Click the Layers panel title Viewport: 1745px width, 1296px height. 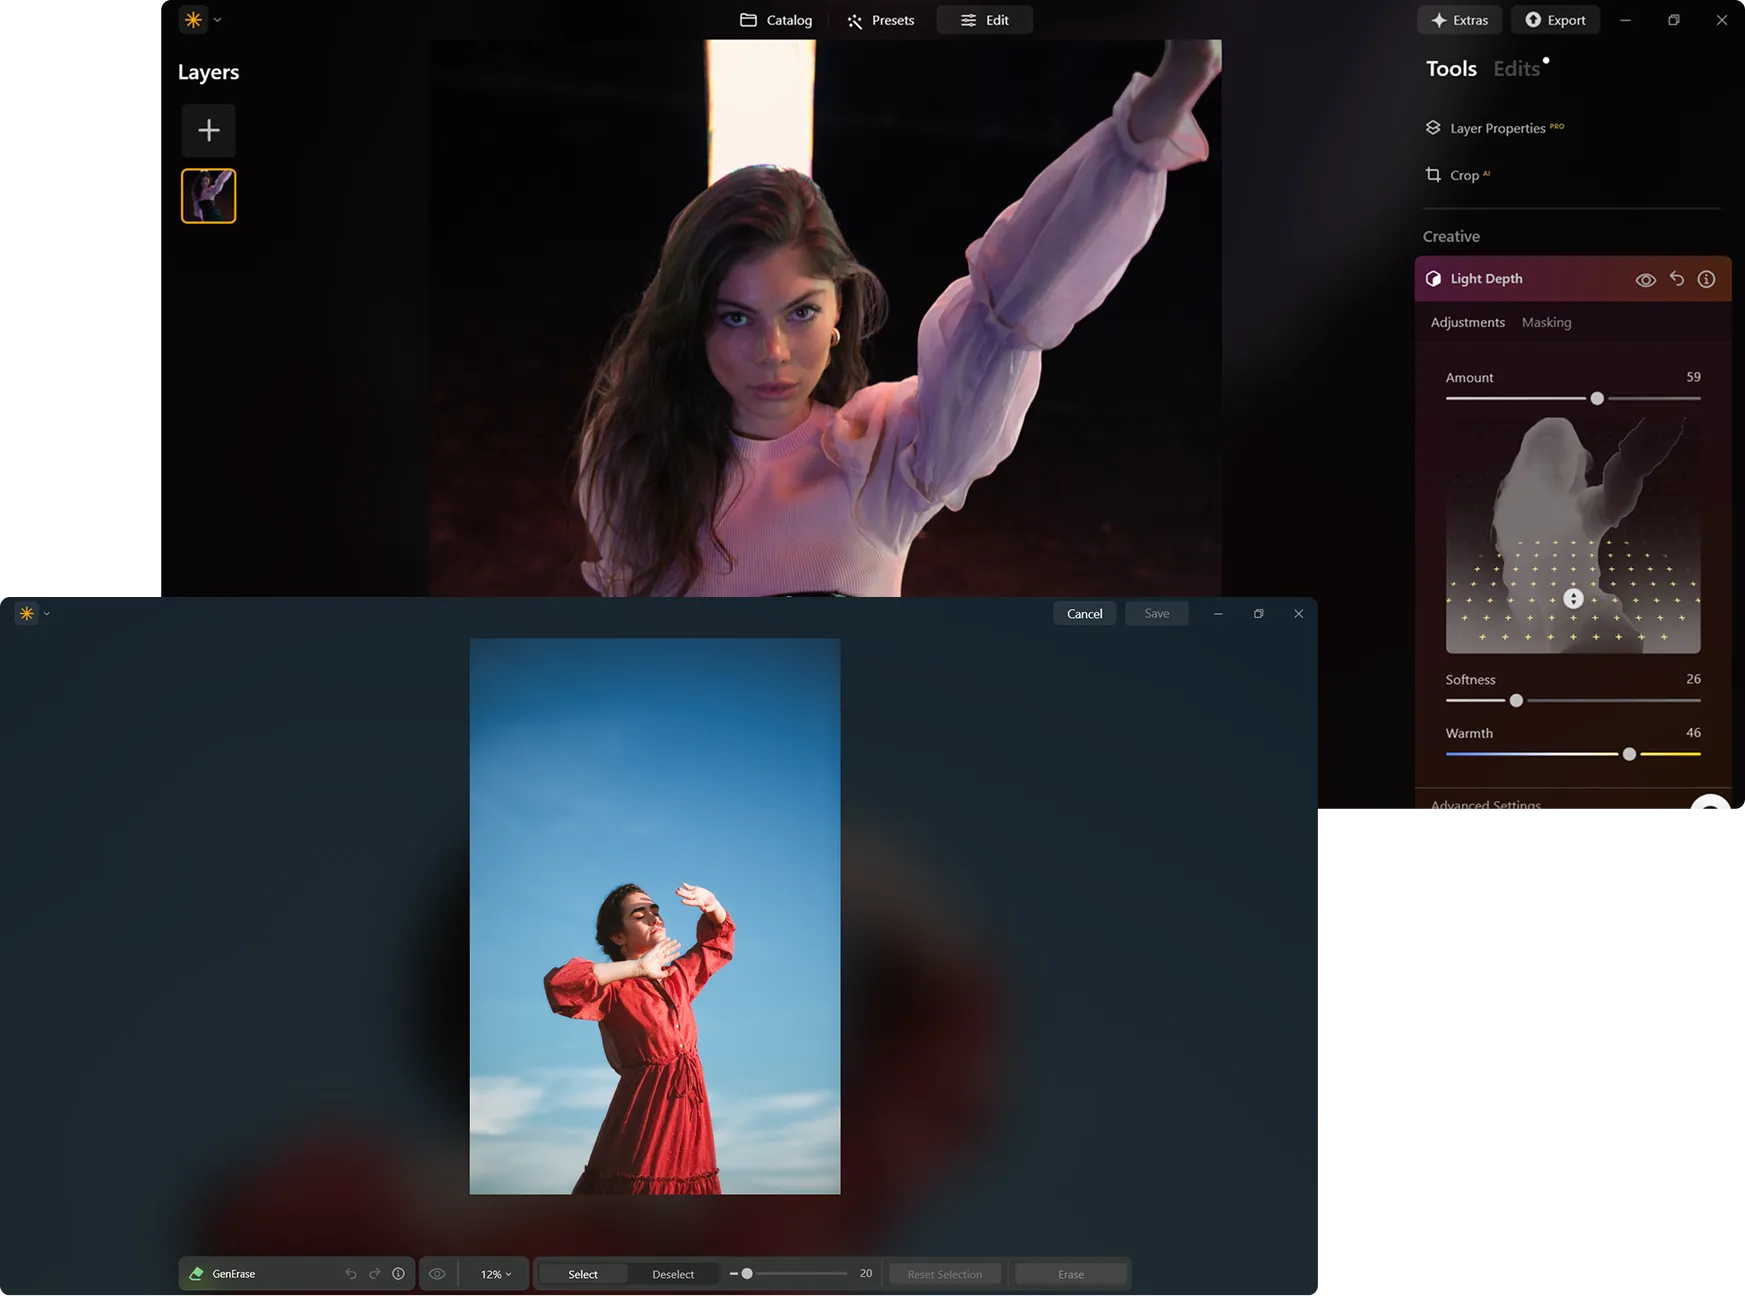click(208, 72)
